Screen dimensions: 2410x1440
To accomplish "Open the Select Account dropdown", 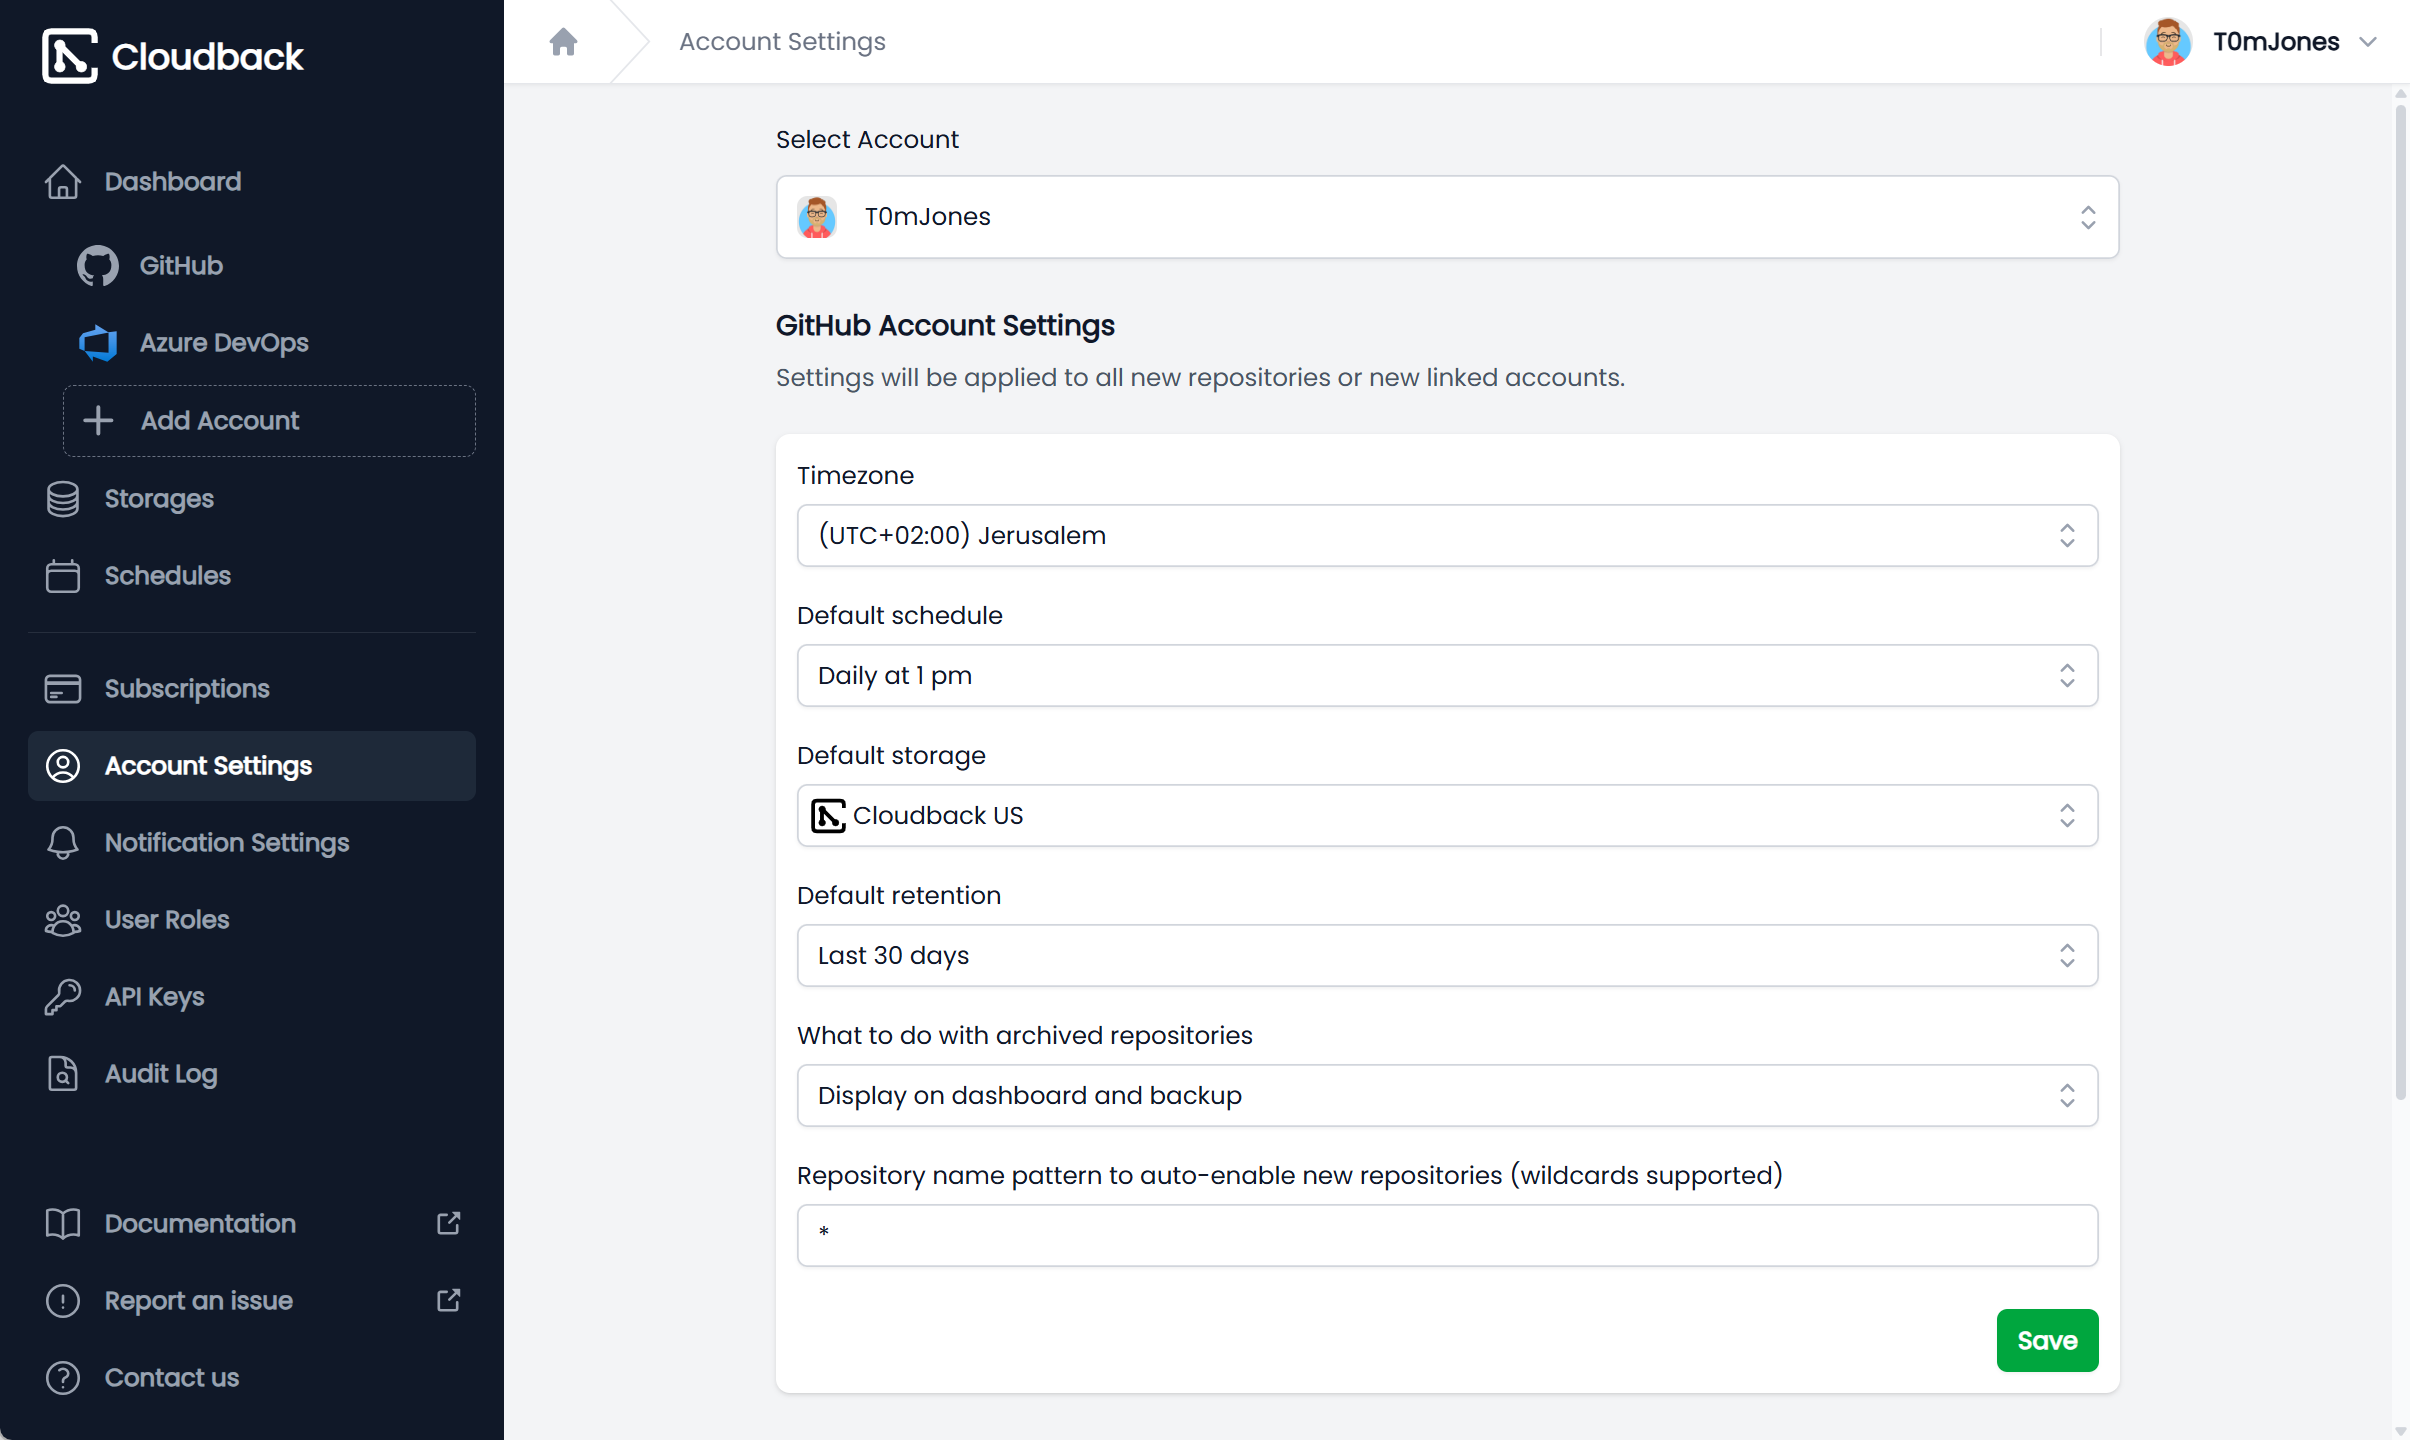I will coord(1446,217).
